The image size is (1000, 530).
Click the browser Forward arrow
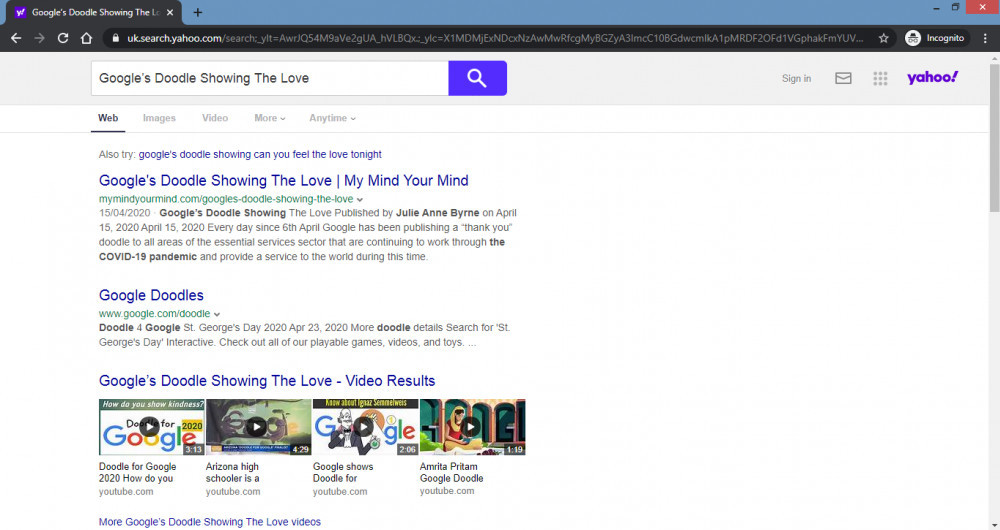[40, 38]
